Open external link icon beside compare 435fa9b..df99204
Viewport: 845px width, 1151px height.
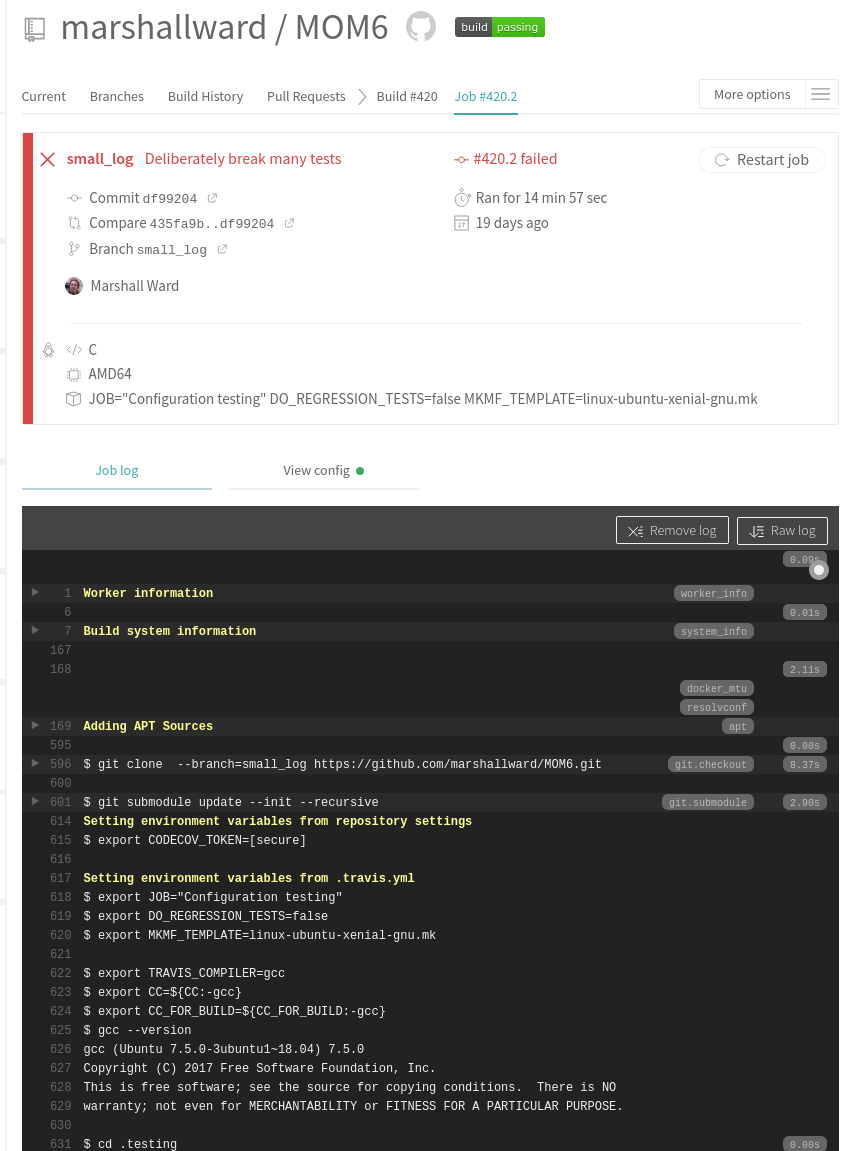[289, 223]
